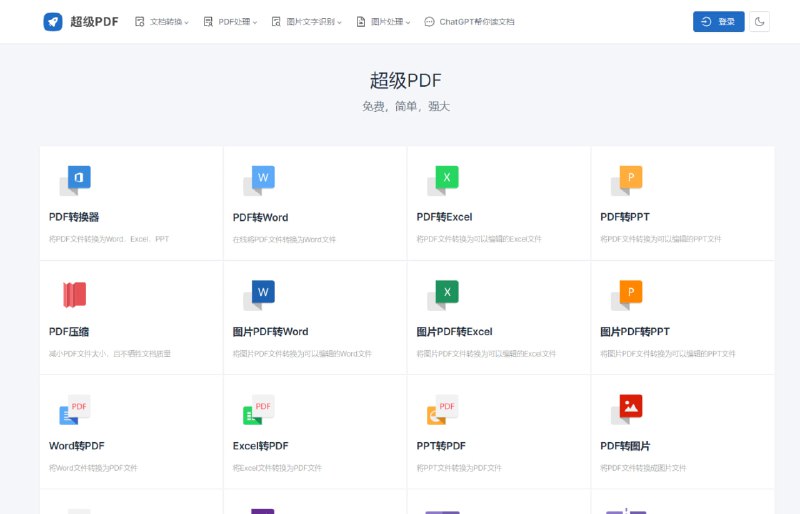
Task: Click the PDF转换器 Office icon
Action: (x=76, y=180)
